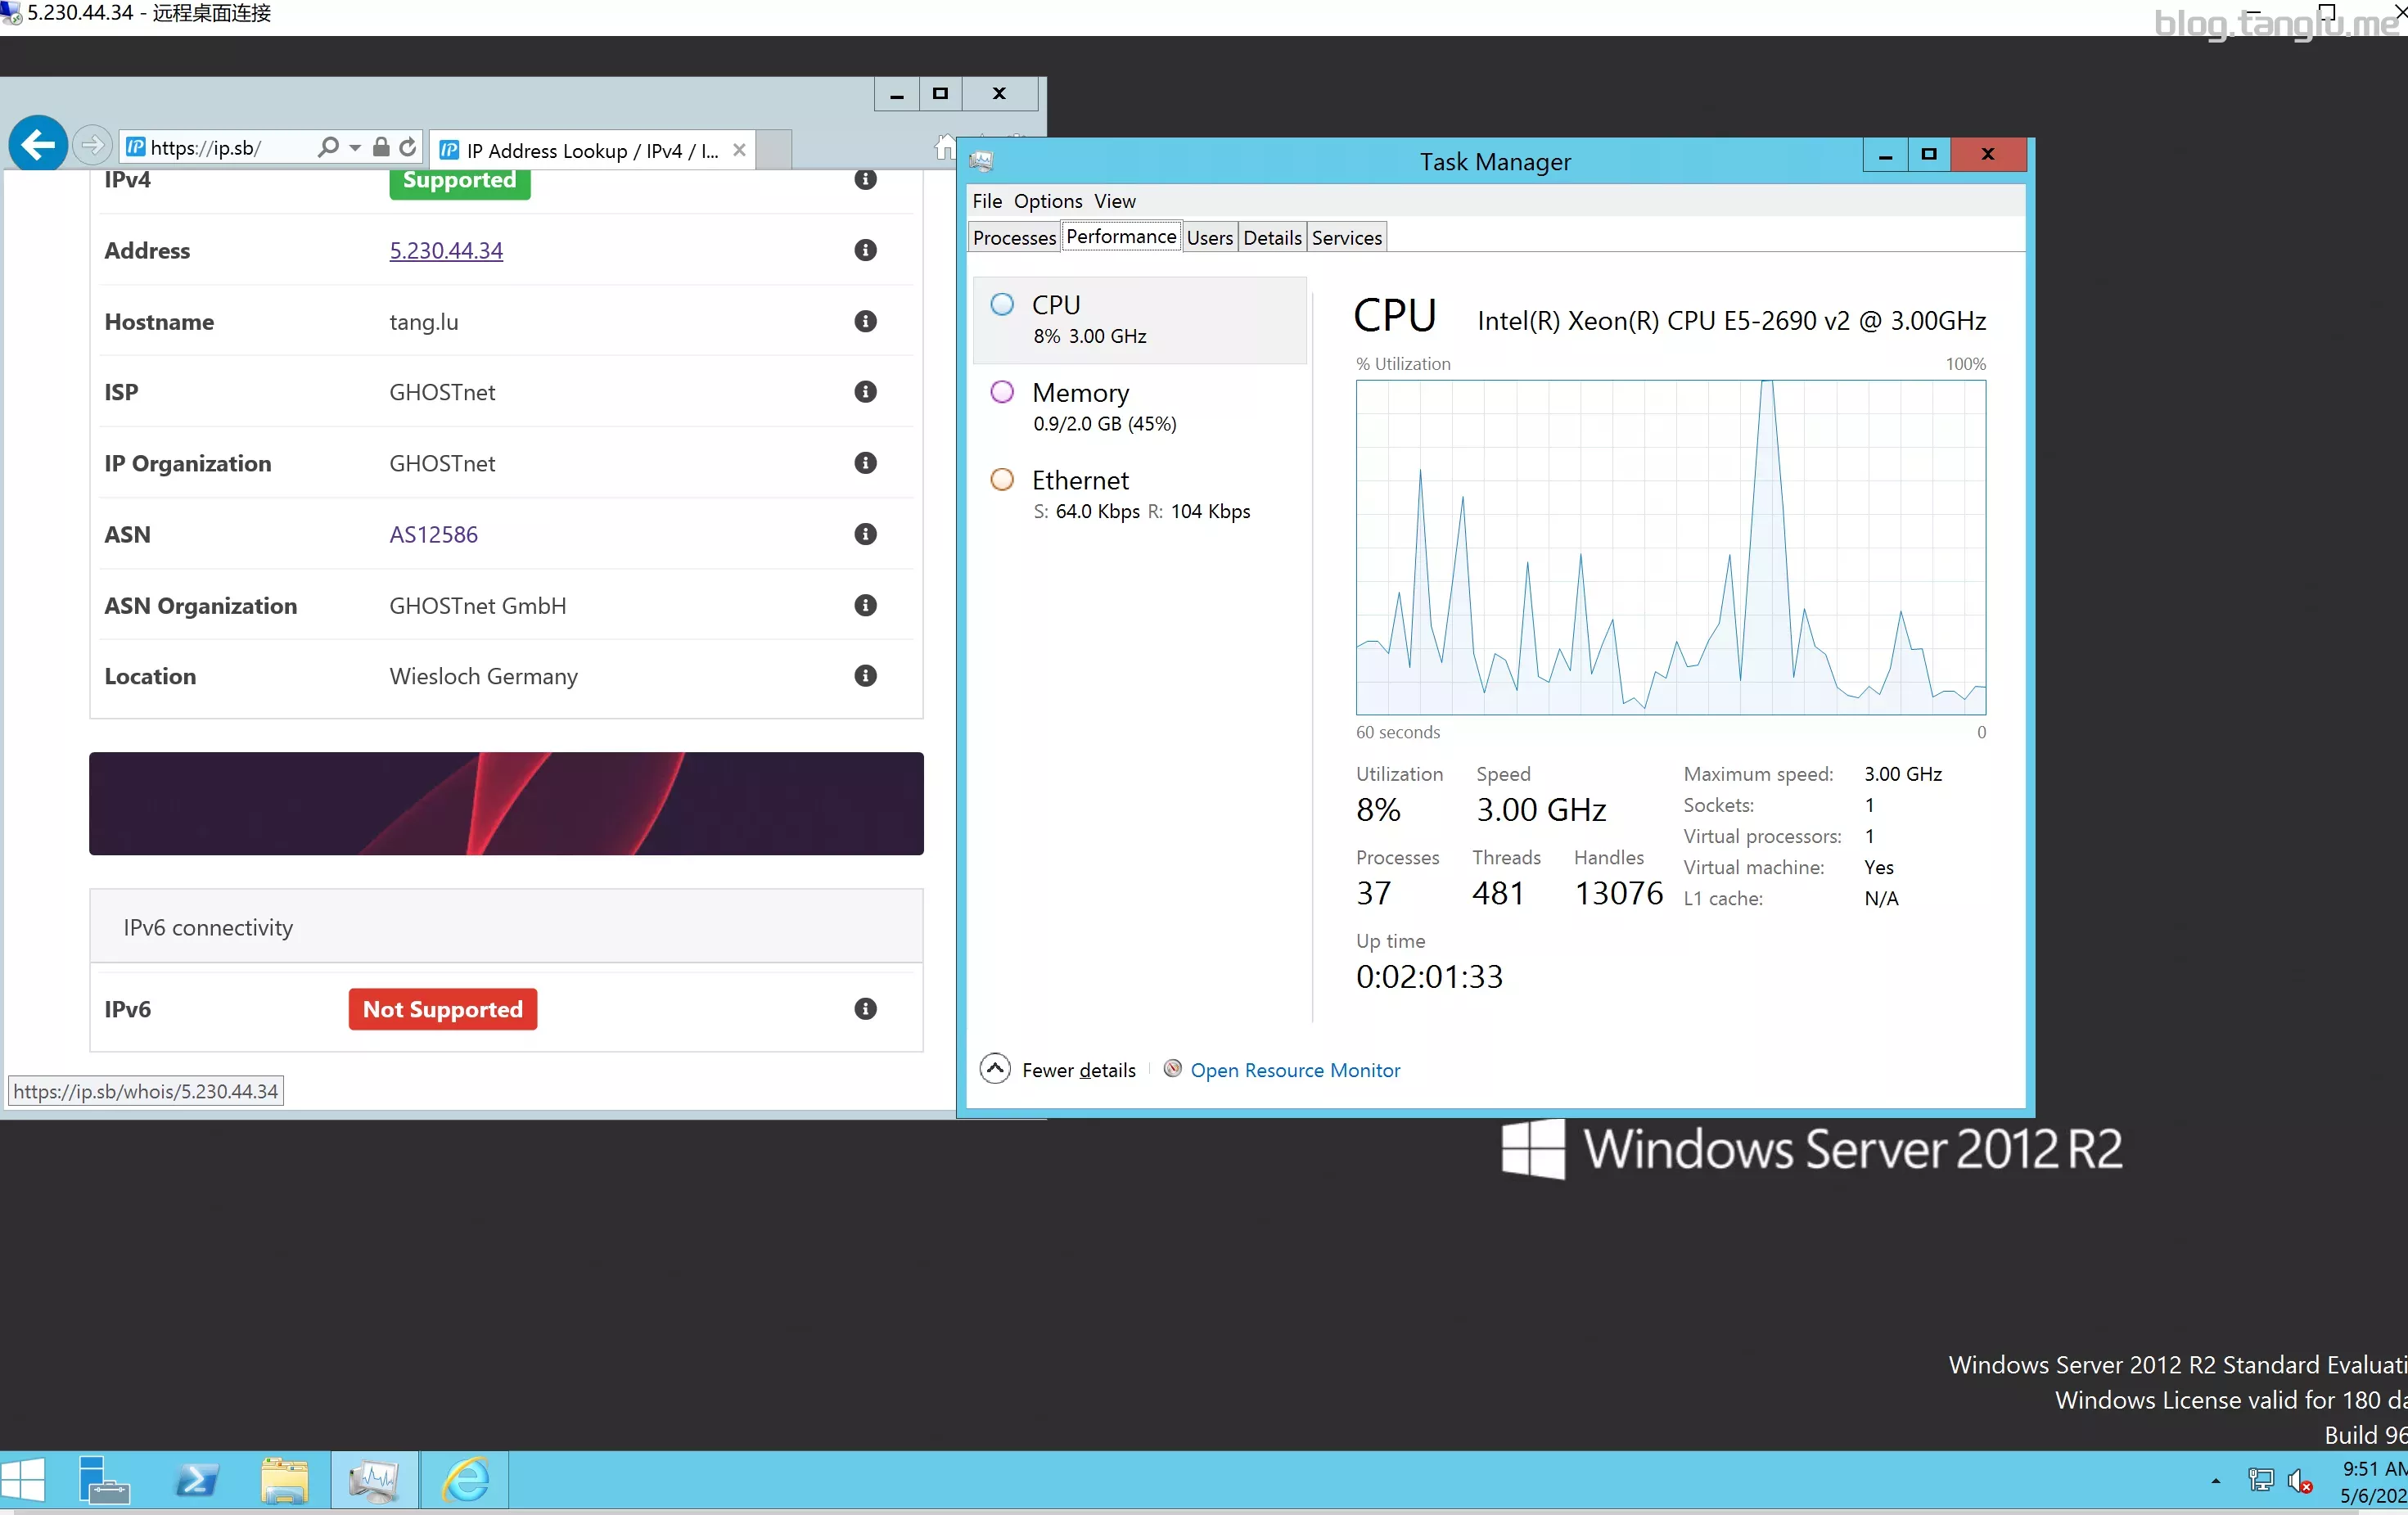This screenshot has height=1515, width=2408.
Task: Click the info icon beside ASN Organization
Action: click(865, 605)
